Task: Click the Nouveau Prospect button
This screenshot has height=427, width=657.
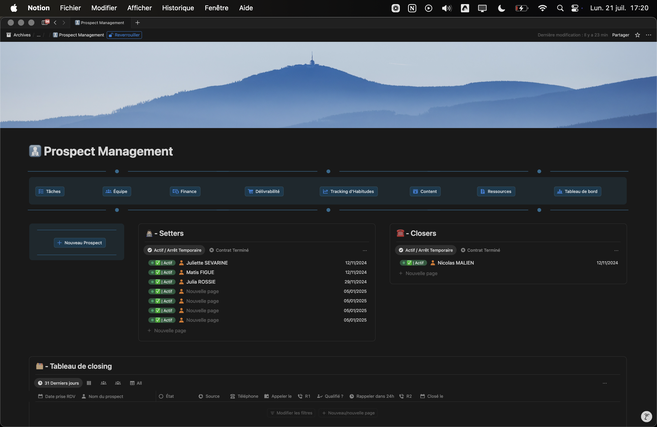Action: point(79,242)
